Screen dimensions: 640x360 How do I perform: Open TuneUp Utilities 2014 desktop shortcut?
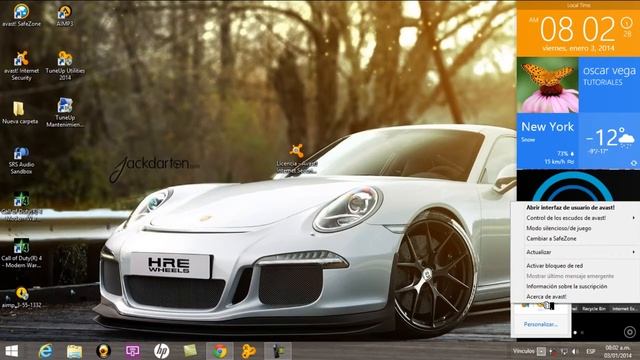(x=65, y=65)
